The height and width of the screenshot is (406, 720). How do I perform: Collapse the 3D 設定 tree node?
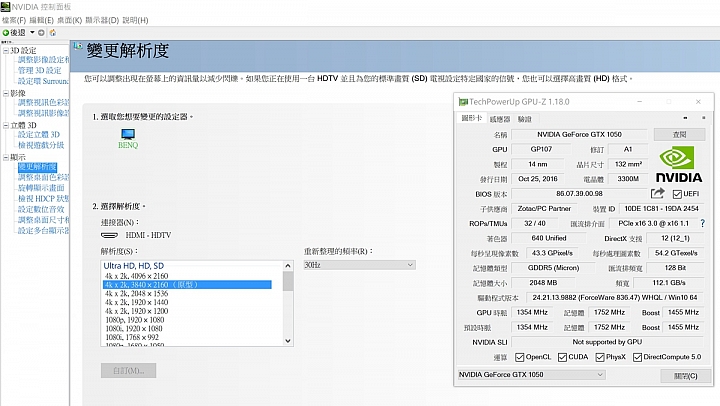click(6, 50)
